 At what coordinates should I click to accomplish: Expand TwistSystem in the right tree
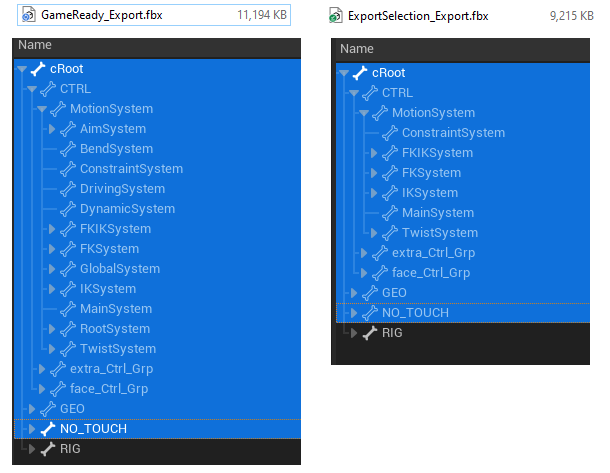point(374,233)
